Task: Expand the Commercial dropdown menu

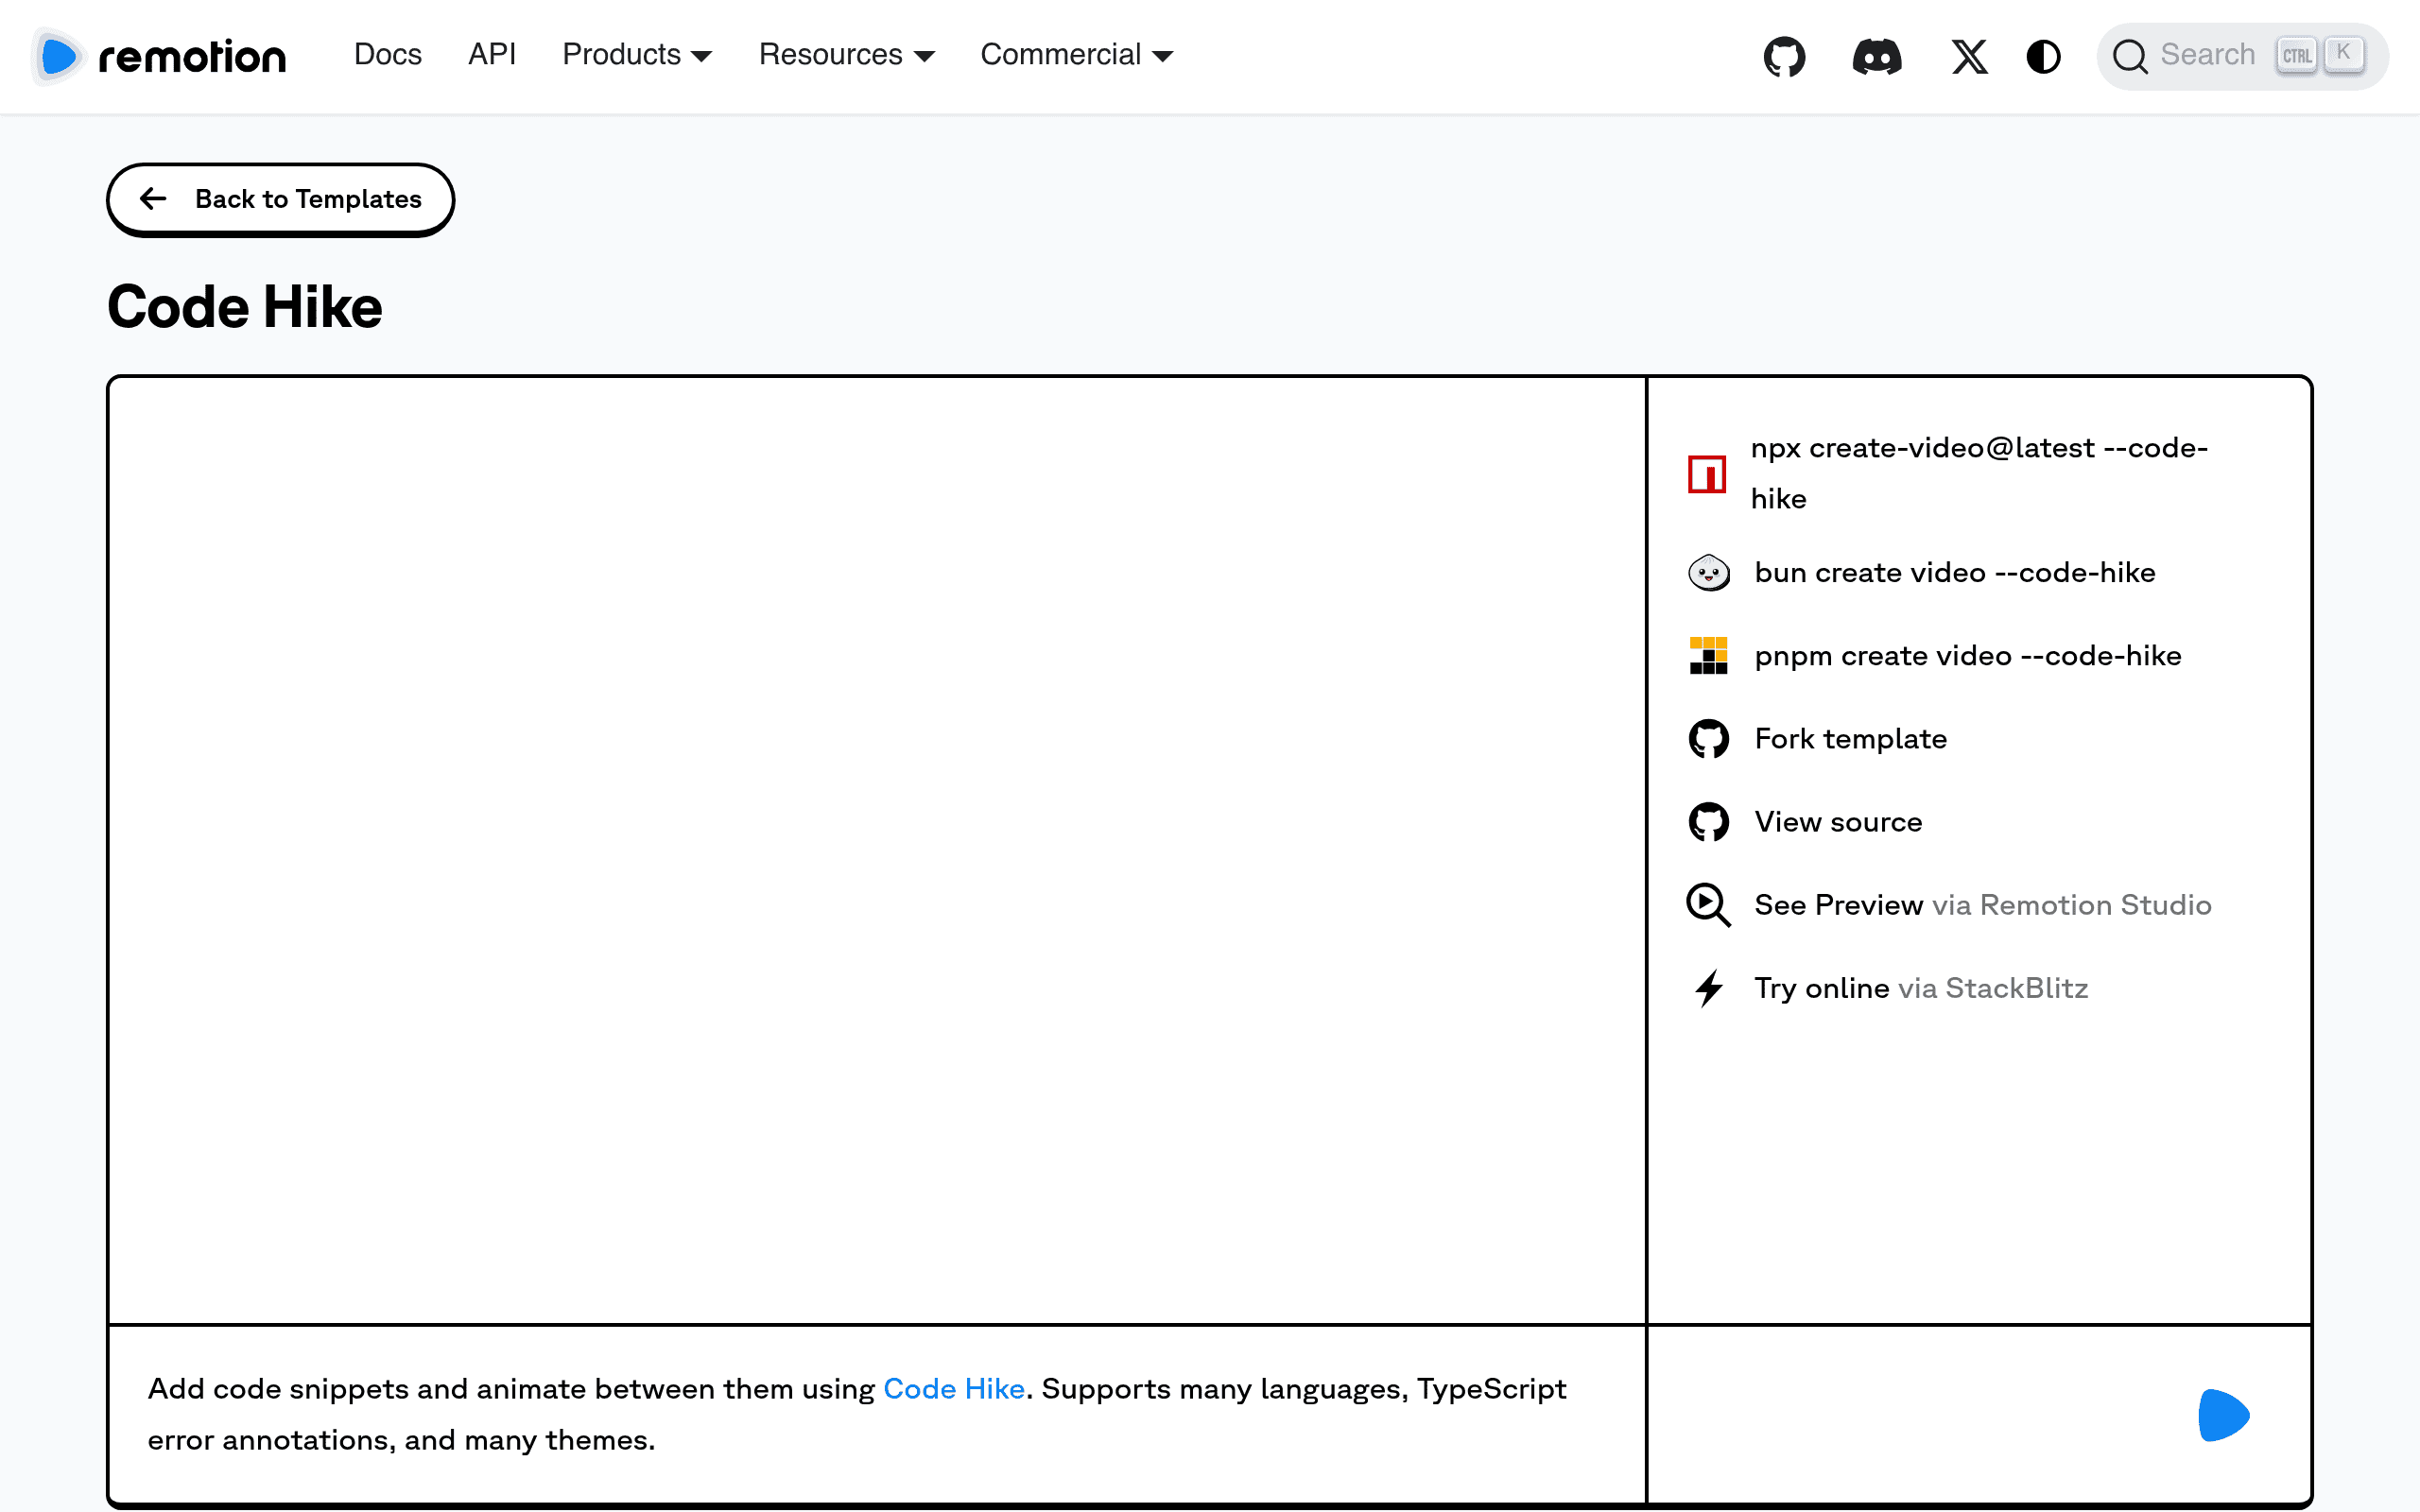Action: click(1076, 55)
